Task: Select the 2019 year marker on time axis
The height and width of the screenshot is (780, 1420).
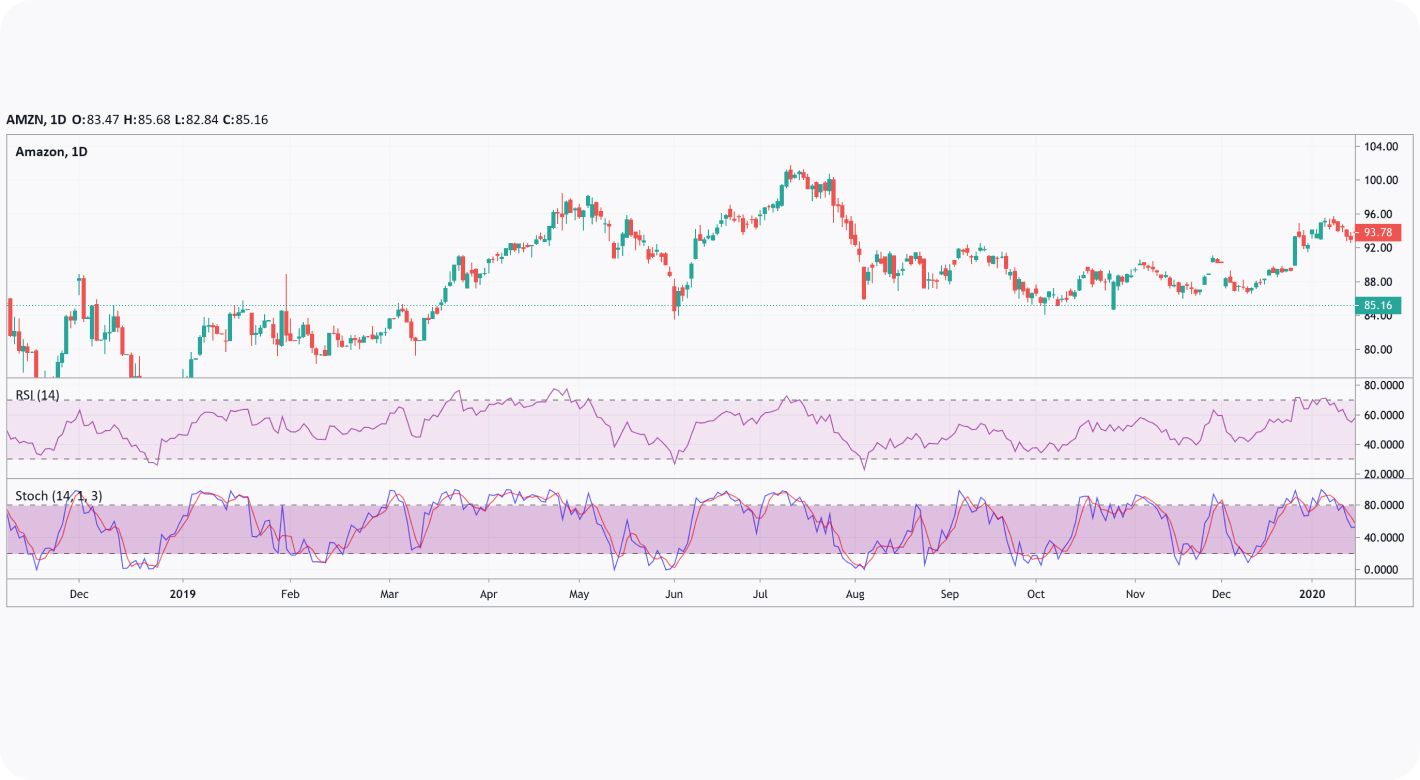Action: tap(182, 594)
